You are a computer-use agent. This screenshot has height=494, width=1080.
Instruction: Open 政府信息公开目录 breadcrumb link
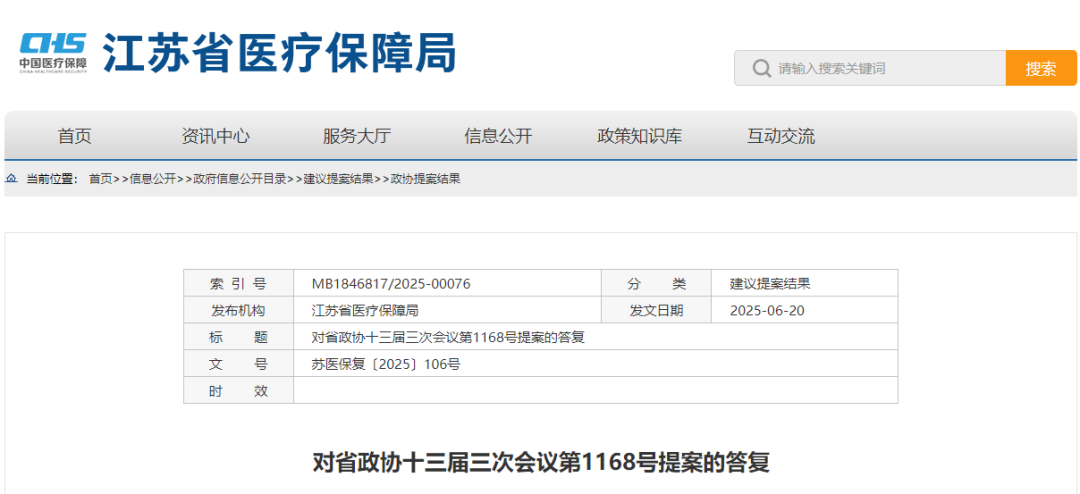coord(240,179)
